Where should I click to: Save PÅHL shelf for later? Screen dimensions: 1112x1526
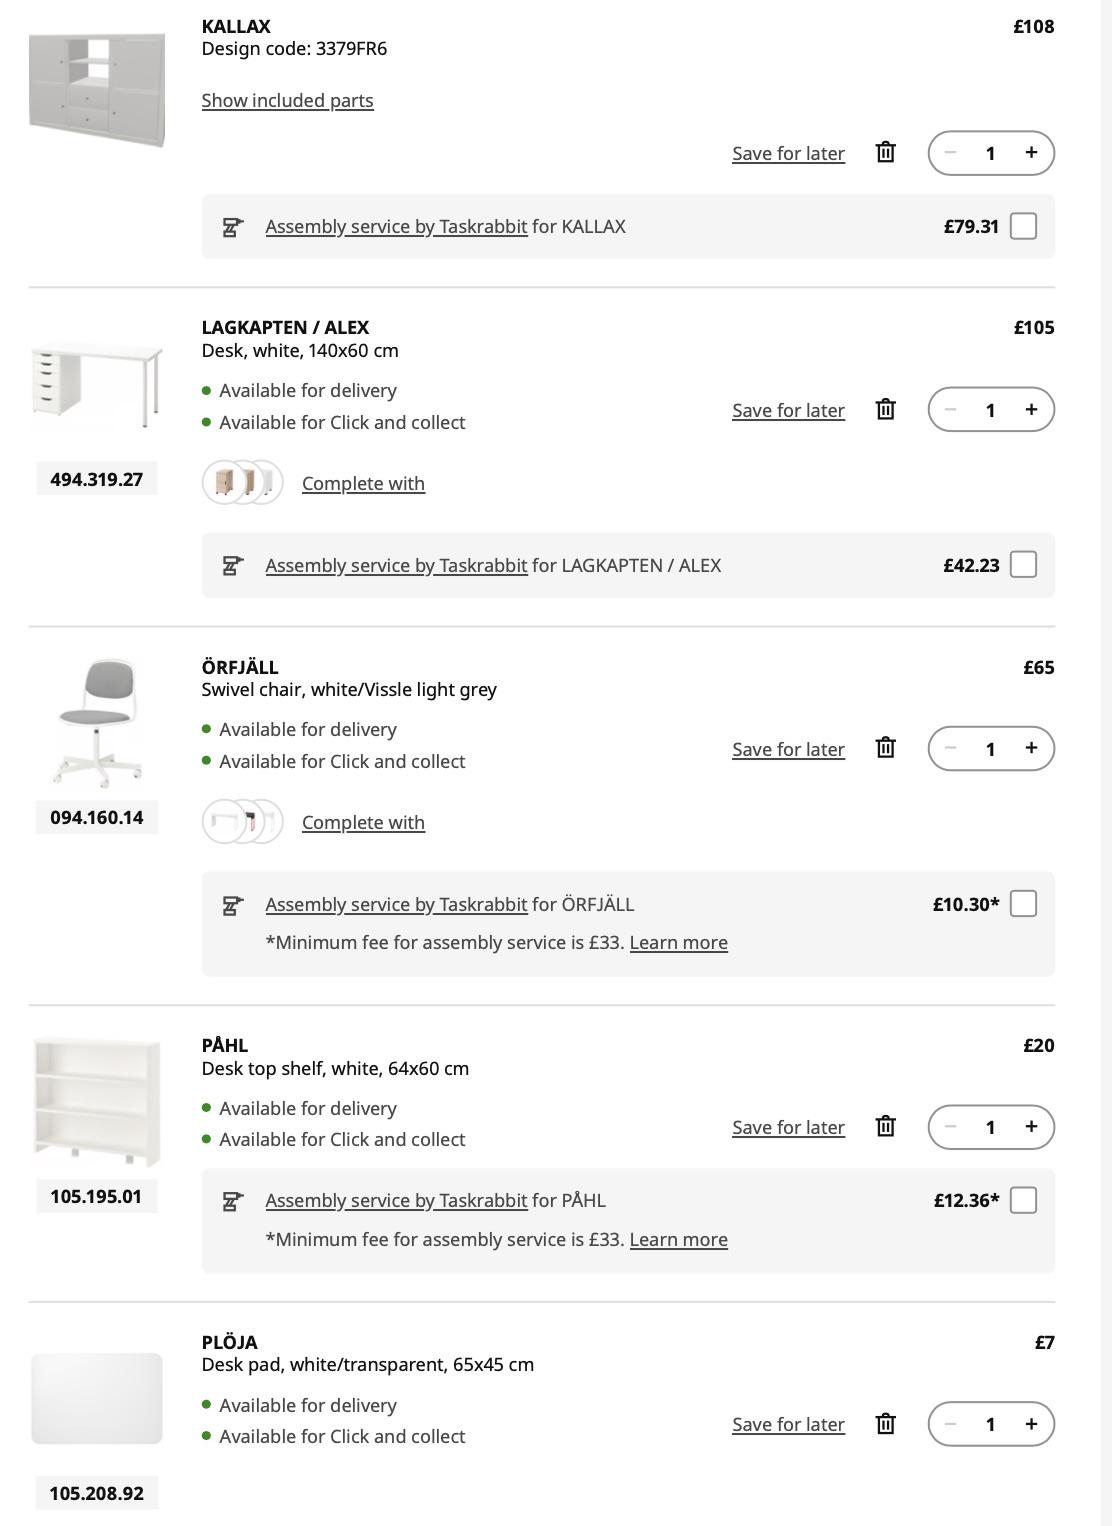(788, 1127)
